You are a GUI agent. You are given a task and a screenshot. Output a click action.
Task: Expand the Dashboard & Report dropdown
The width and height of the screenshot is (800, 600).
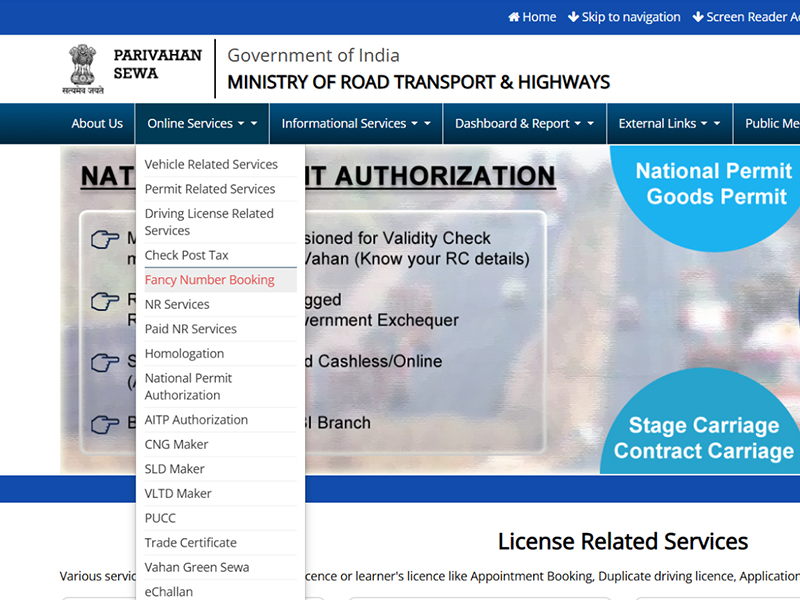pyautogui.click(x=524, y=124)
